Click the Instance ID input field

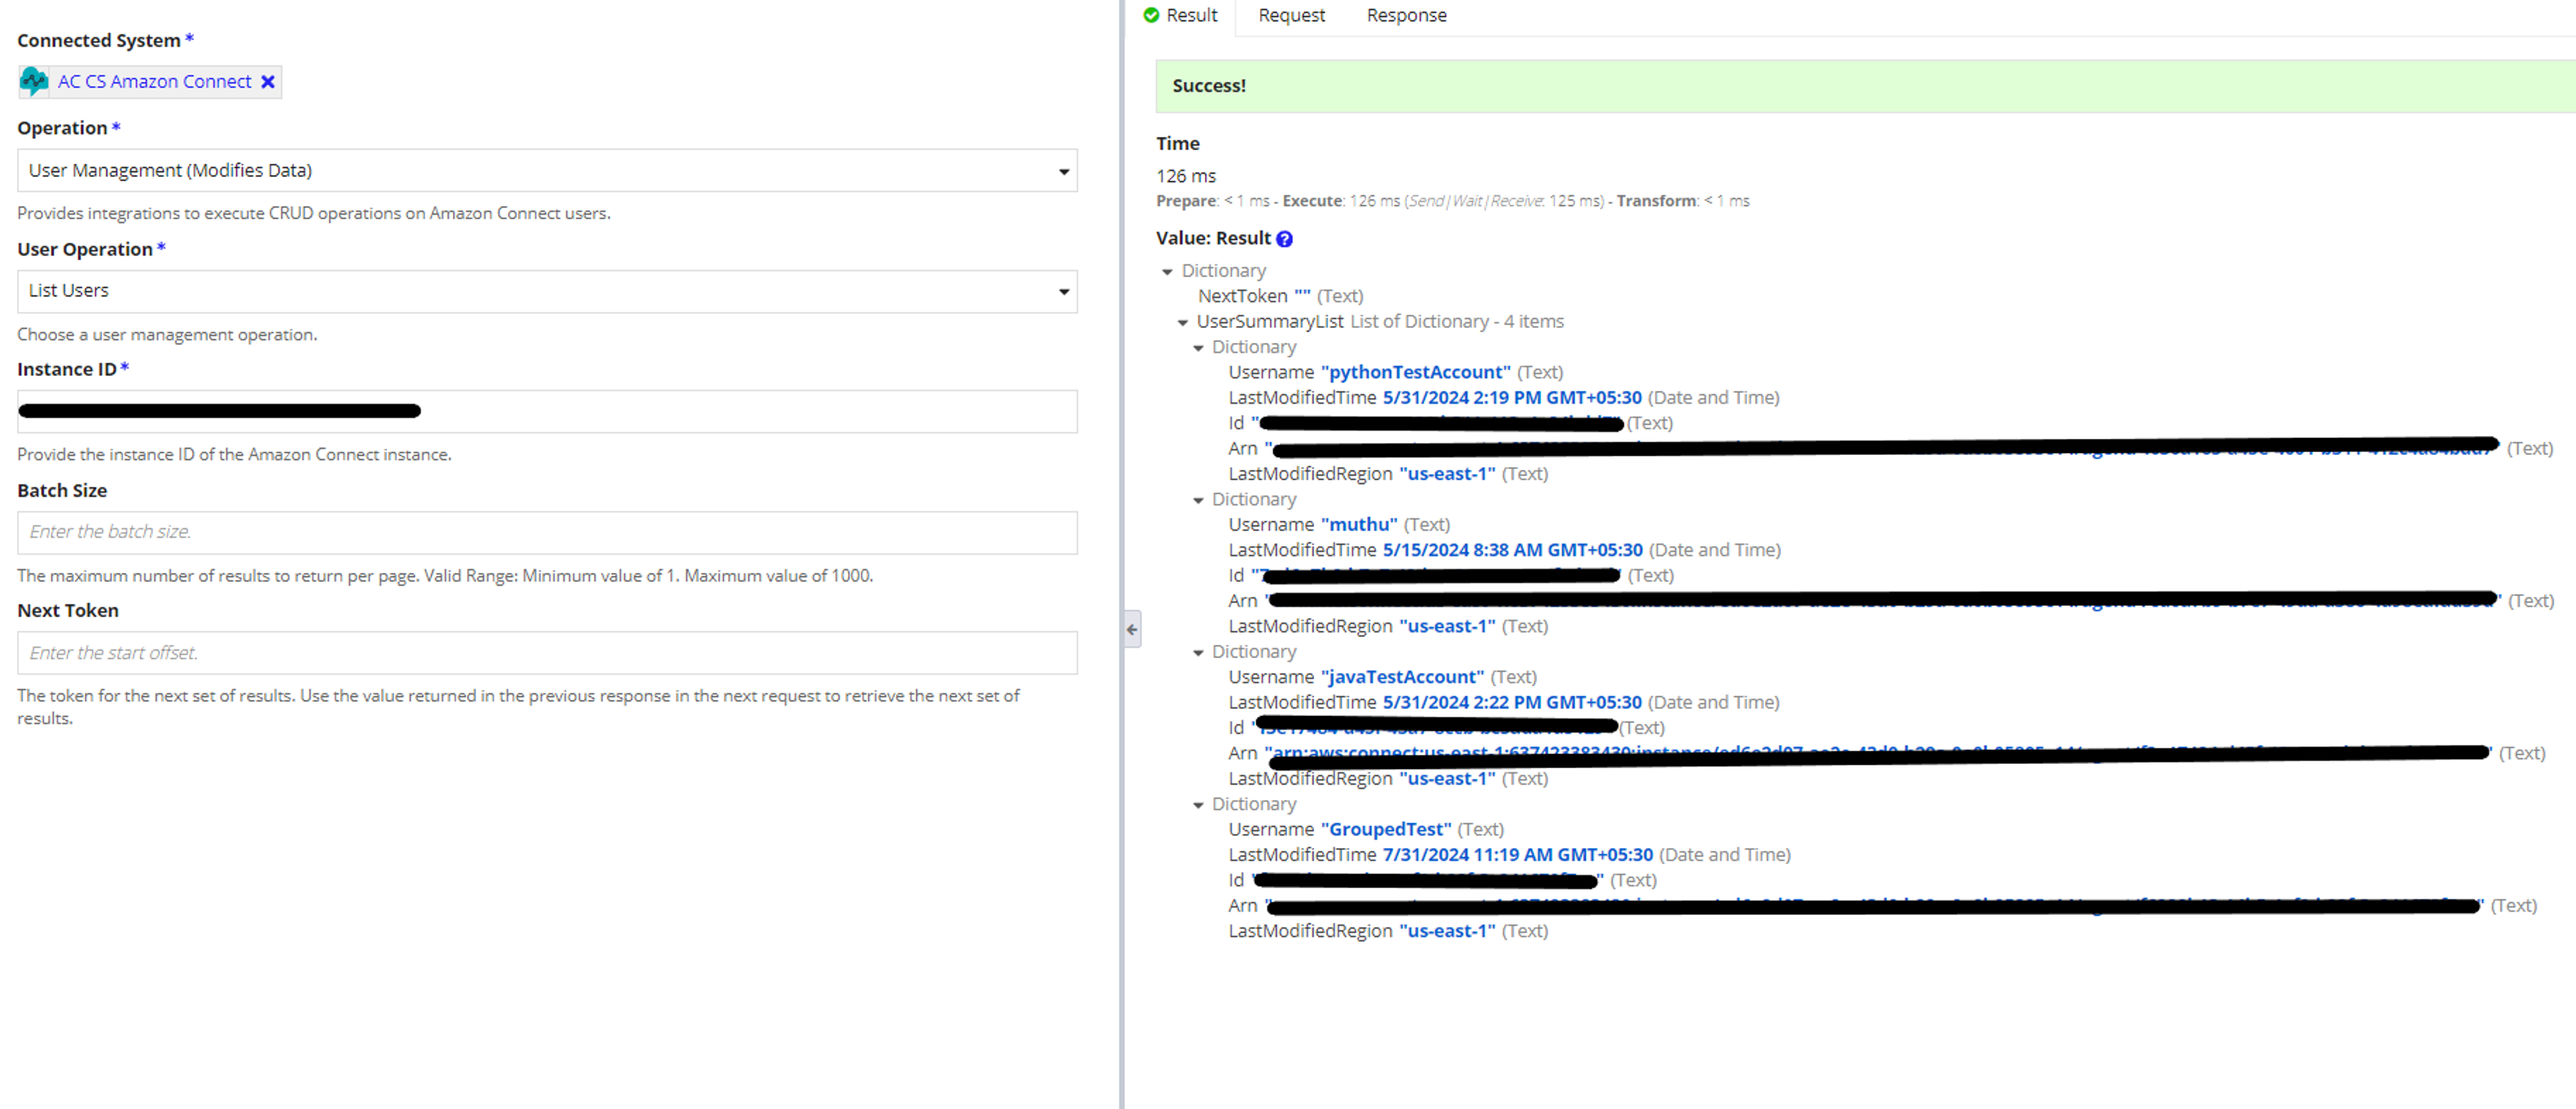pos(547,411)
